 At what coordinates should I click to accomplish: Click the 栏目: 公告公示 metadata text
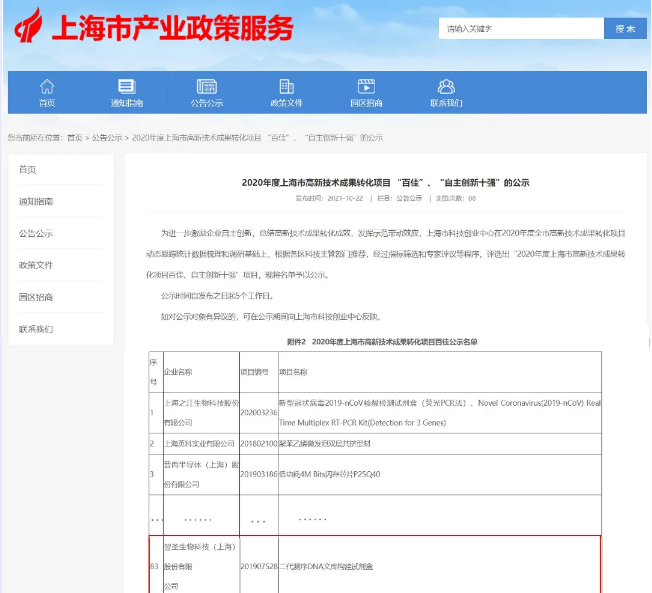coord(400,198)
